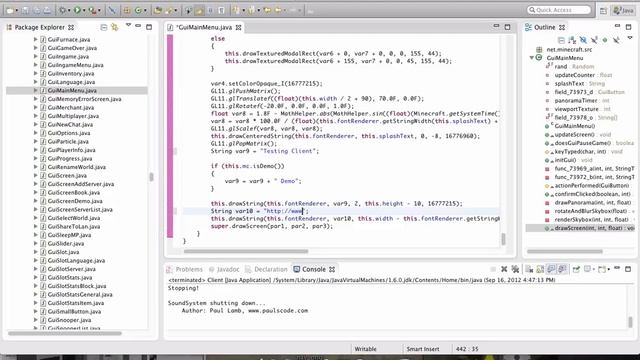Viewport: 640px width, 360px height.
Task: Click Outline sort alphabetically icon
Action: tap(572, 40)
